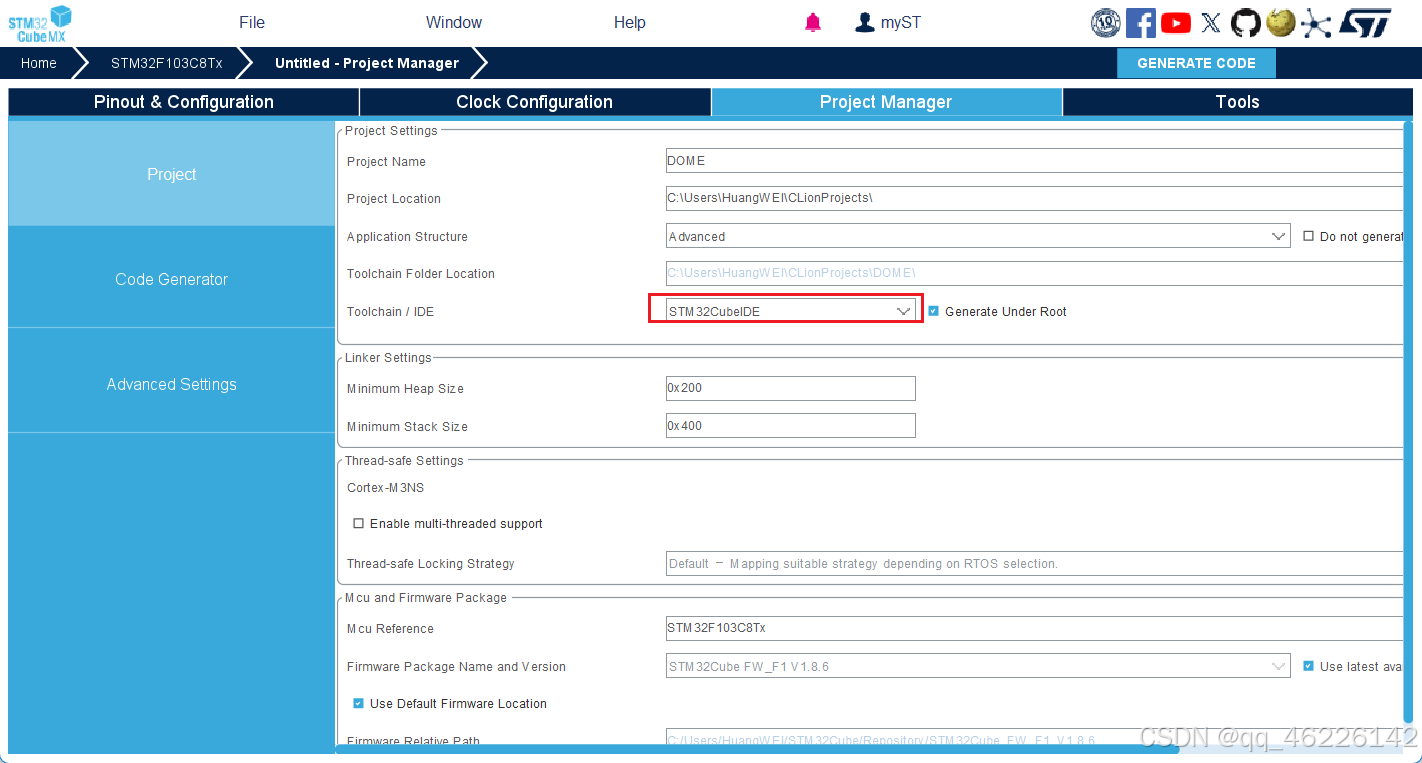Open the Code Generator side section
Screen dimensions: 1422x763
tap(172, 279)
